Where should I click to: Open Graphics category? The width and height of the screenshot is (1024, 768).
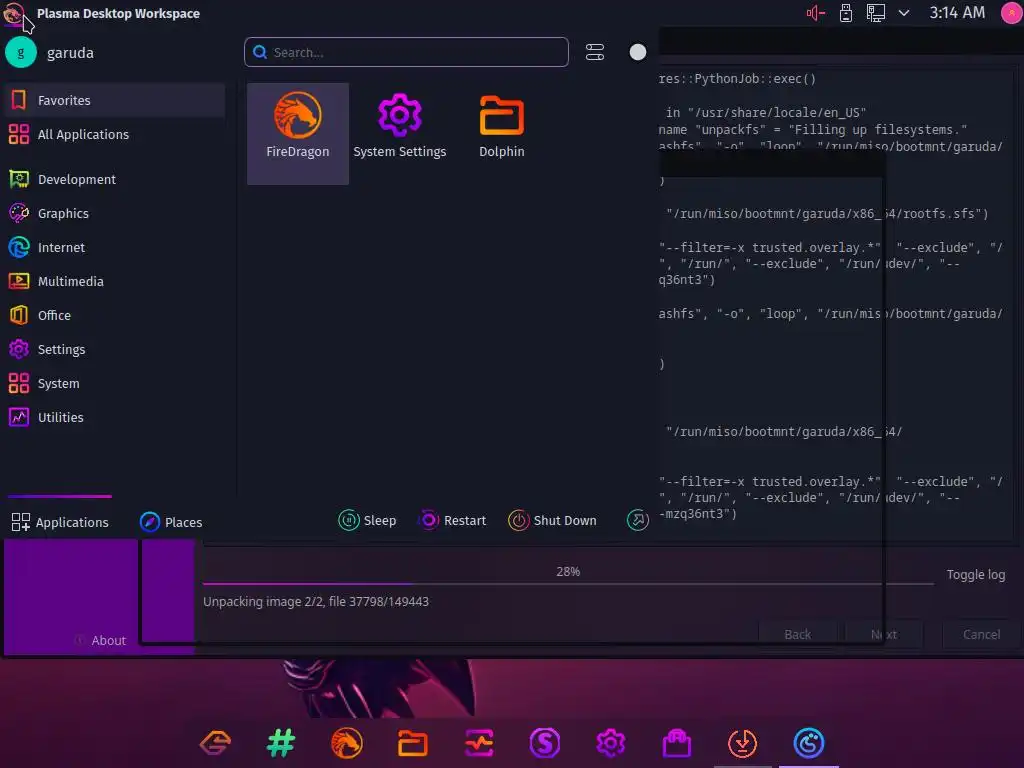[114, 213]
